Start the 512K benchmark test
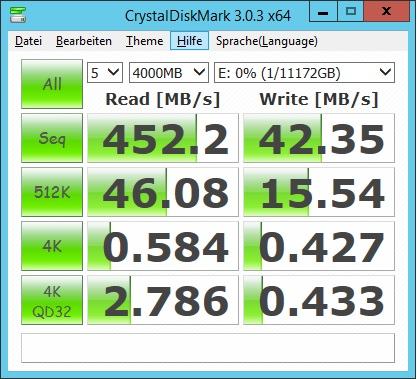Screen dimensions: 417x379 click(52, 192)
